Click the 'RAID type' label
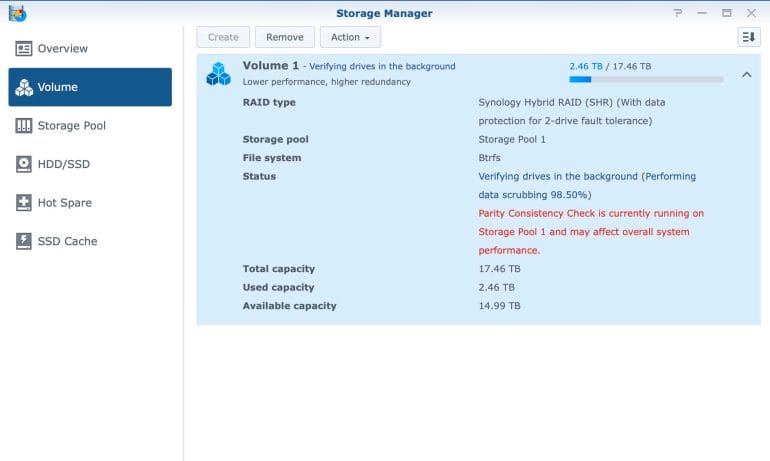Viewport: 770px width, 461px height. pyautogui.click(x=269, y=103)
